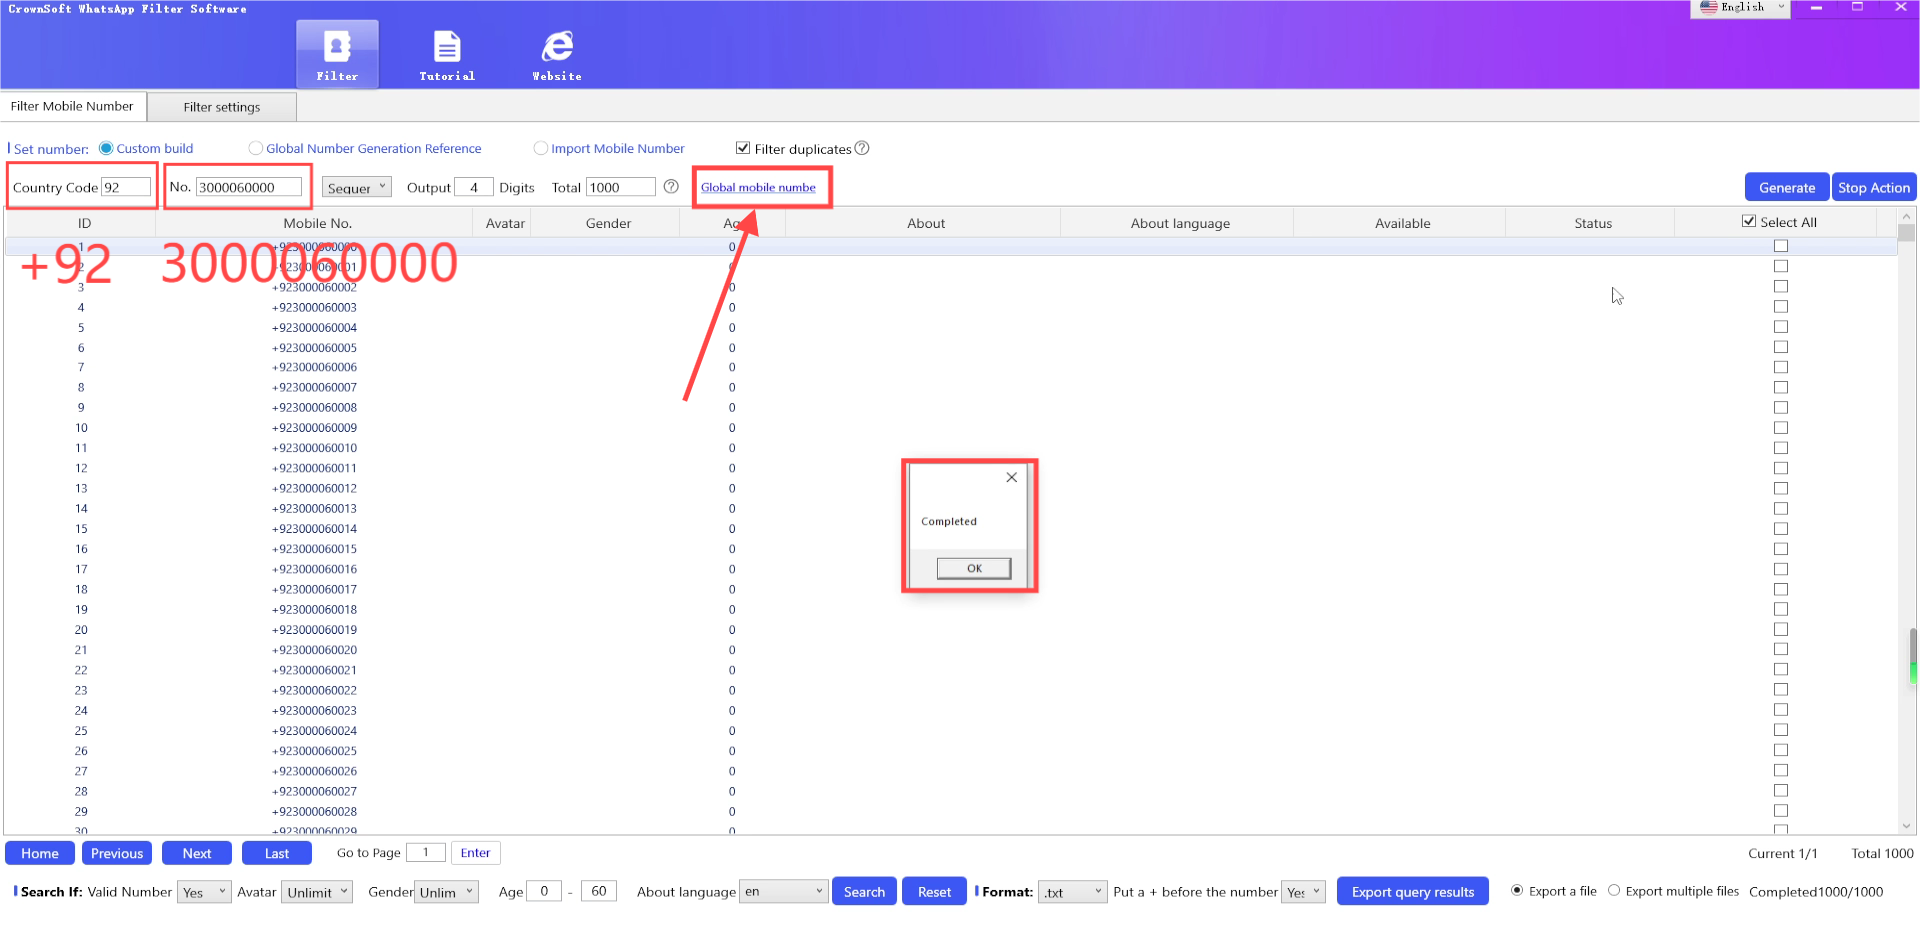The height and width of the screenshot is (929, 1920).
Task: Select row with number +923000060015
Action: (950, 549)
